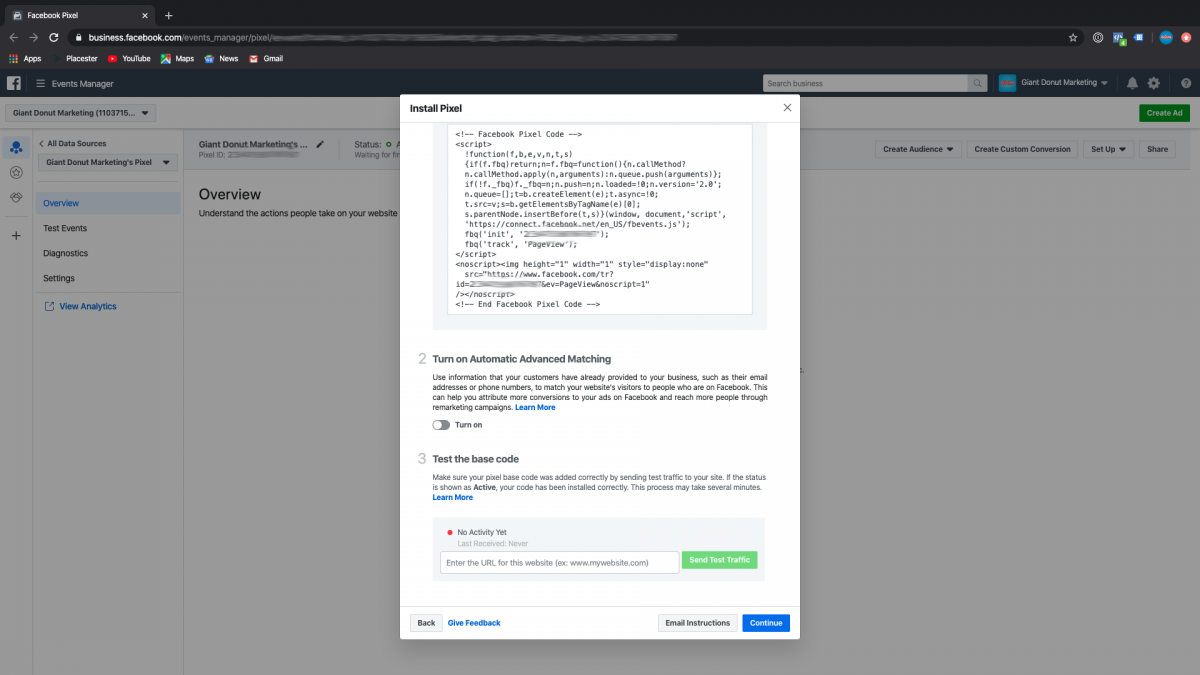Open the Gmail bookmark
Viewport: 1200px width, 675px height.
click(266, 59)
